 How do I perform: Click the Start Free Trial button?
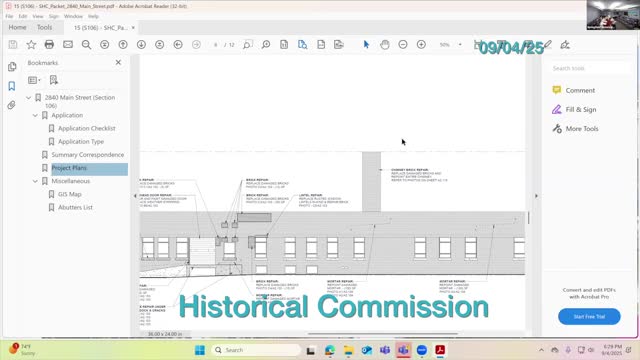pos(589,317)
